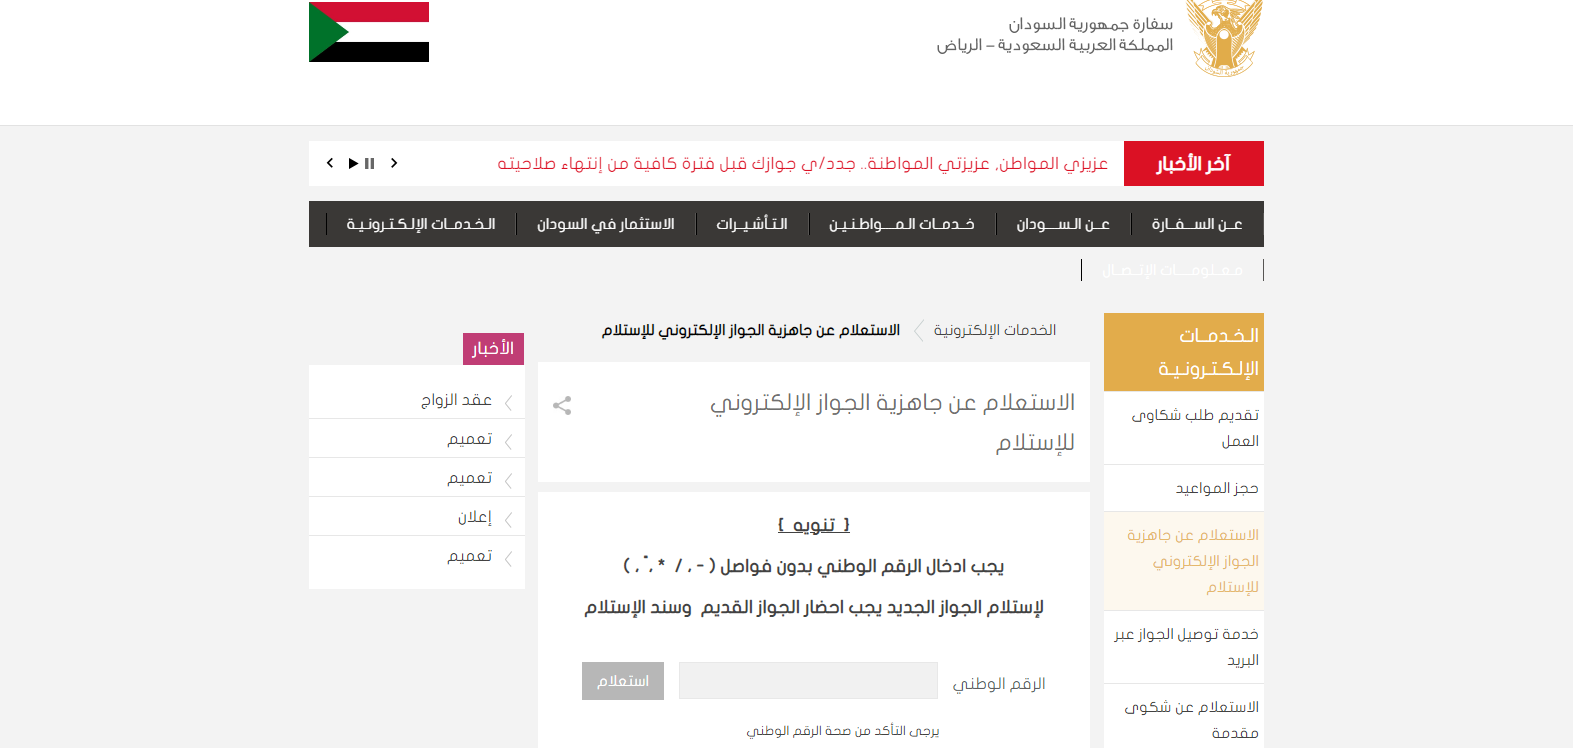Viewport: 1573px width, 748px height.
Task: Click the Sudan flag image
Action: point(369,32)
